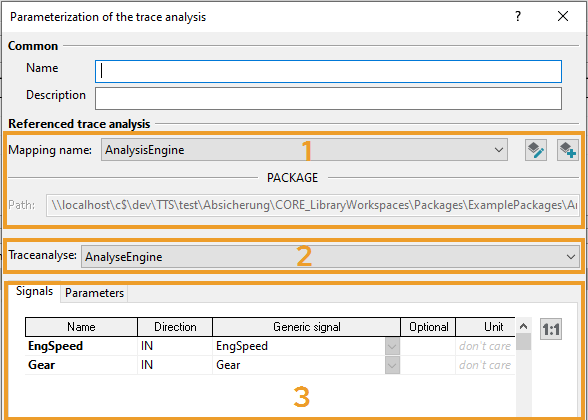The width and height of the screenshot is (588, 420).
Task: Click the don't care unit for Gear
Action: click(485, 365)
